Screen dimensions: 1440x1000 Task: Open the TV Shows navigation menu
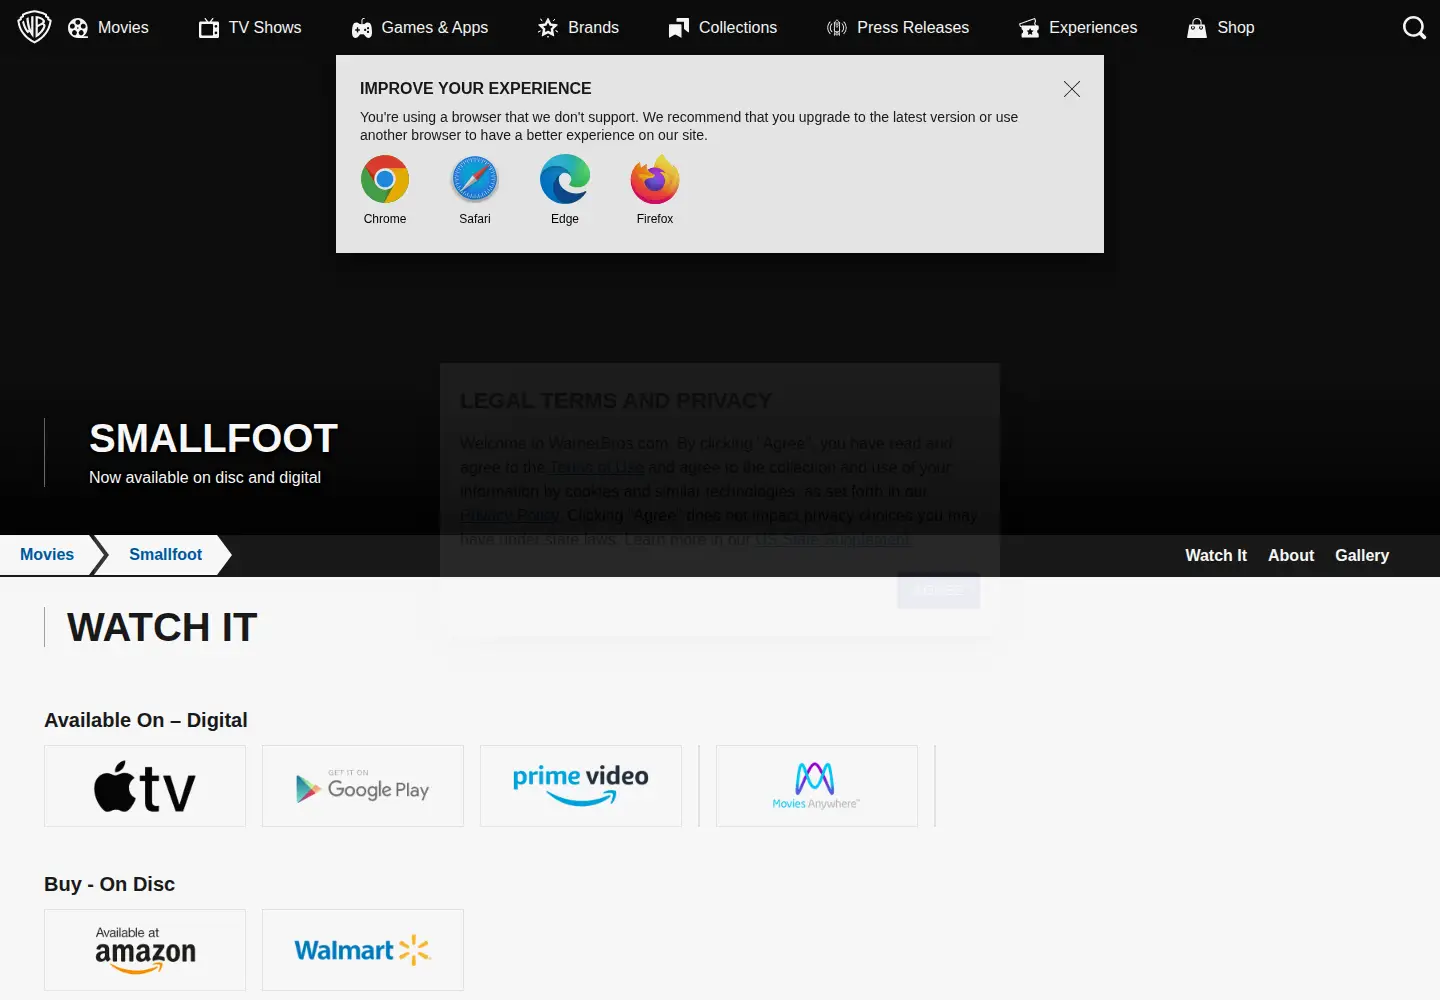[x=250, y=28]
